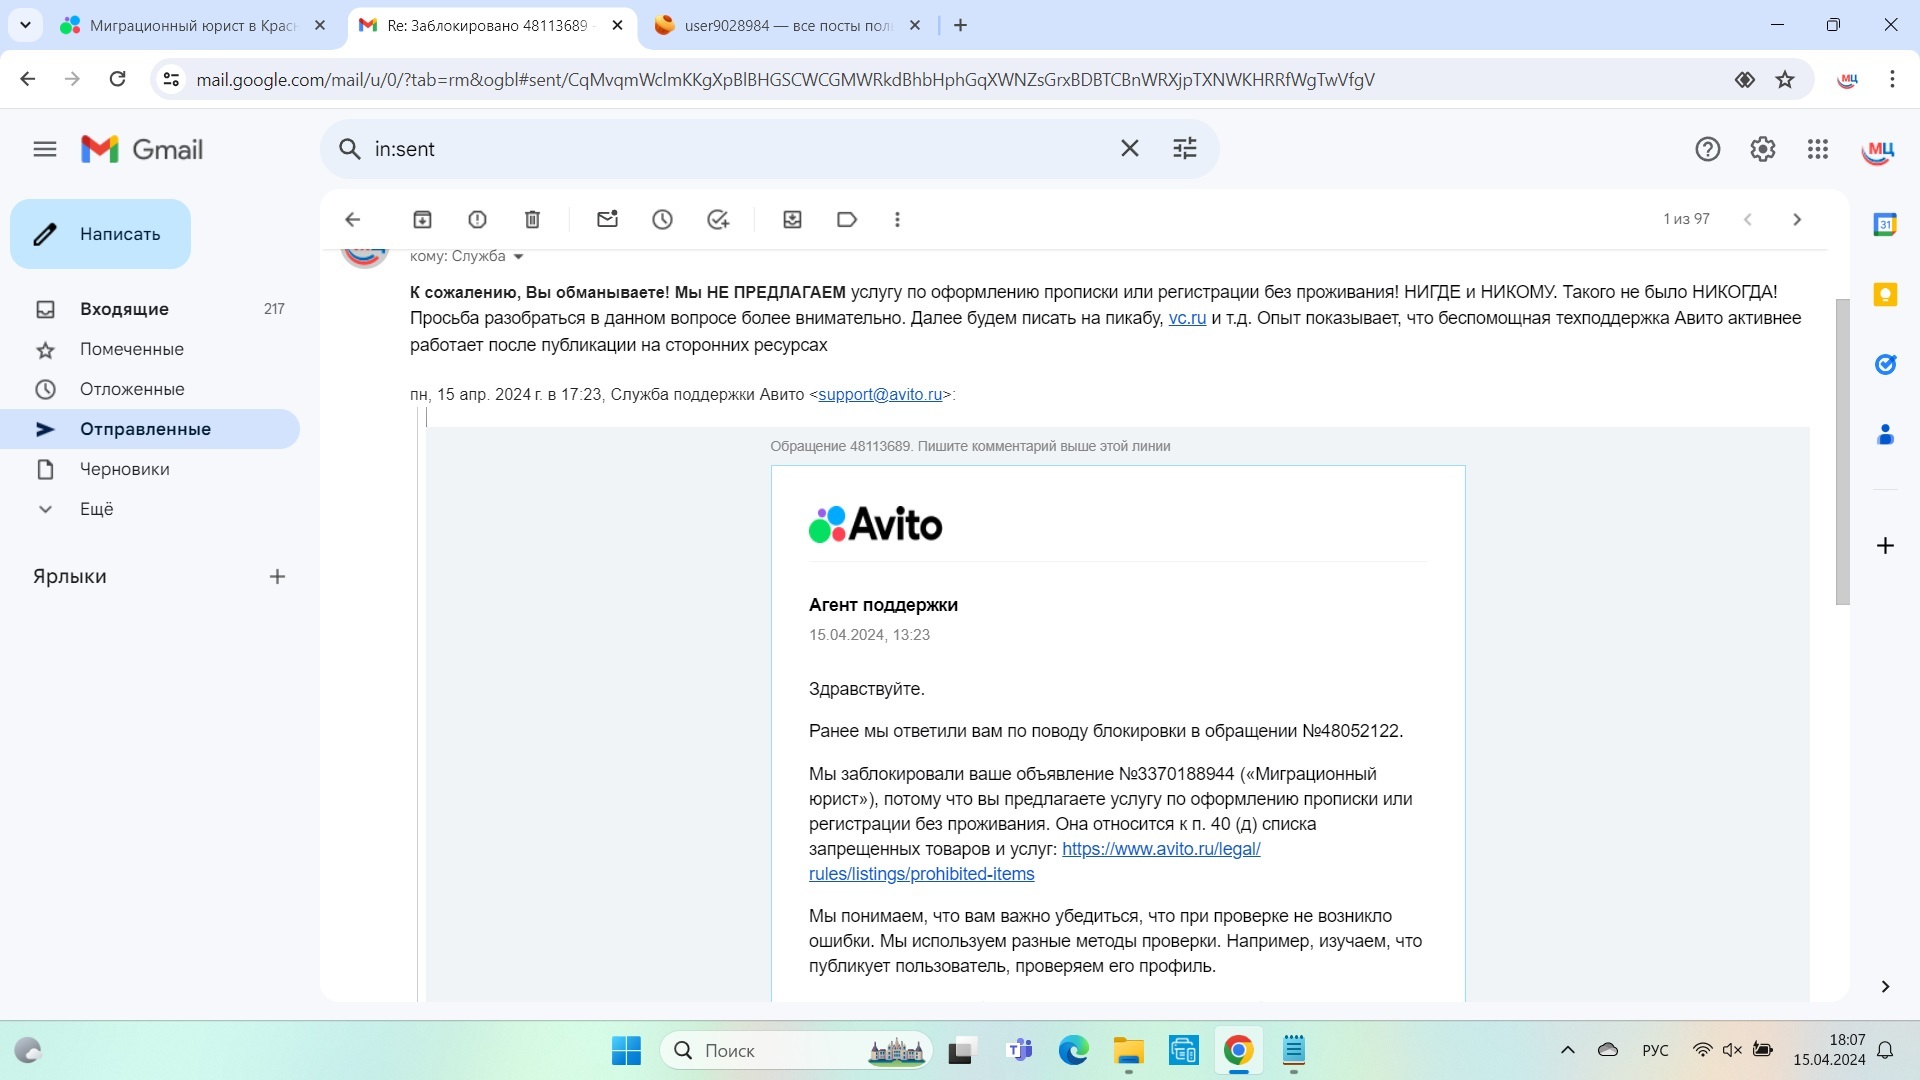Open Gmail settings gear
The height and width of the screenshot is (1080, 1920).
1763,149
